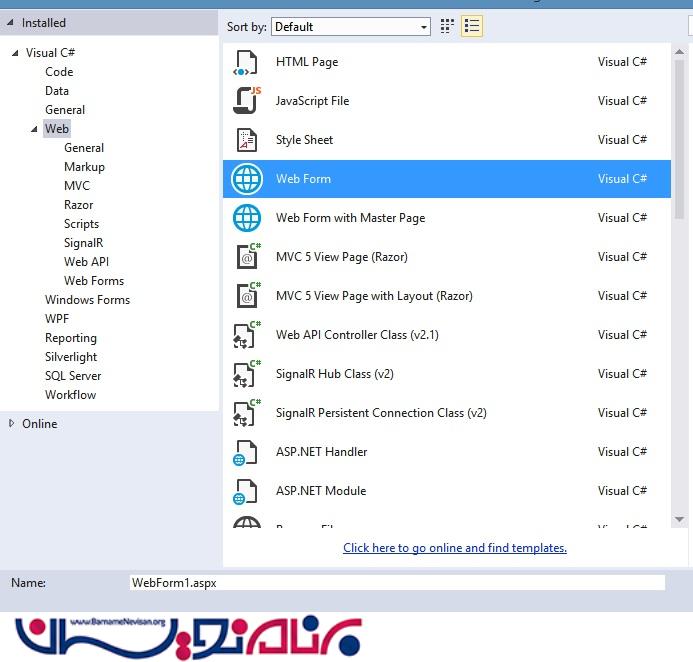693x662 pixels.
Task: Choose the ASP.NET Handler icon
Action: [x=246, y=452]
